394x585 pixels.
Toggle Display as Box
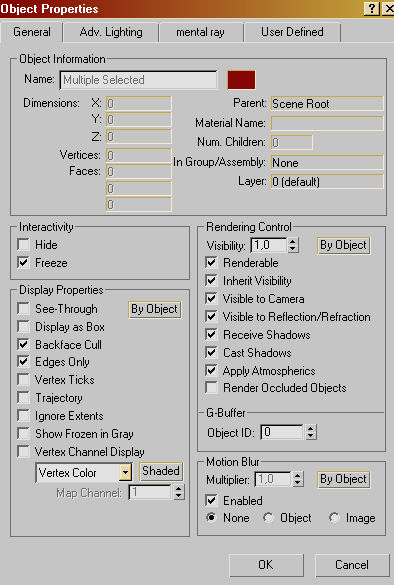point(24,327)
